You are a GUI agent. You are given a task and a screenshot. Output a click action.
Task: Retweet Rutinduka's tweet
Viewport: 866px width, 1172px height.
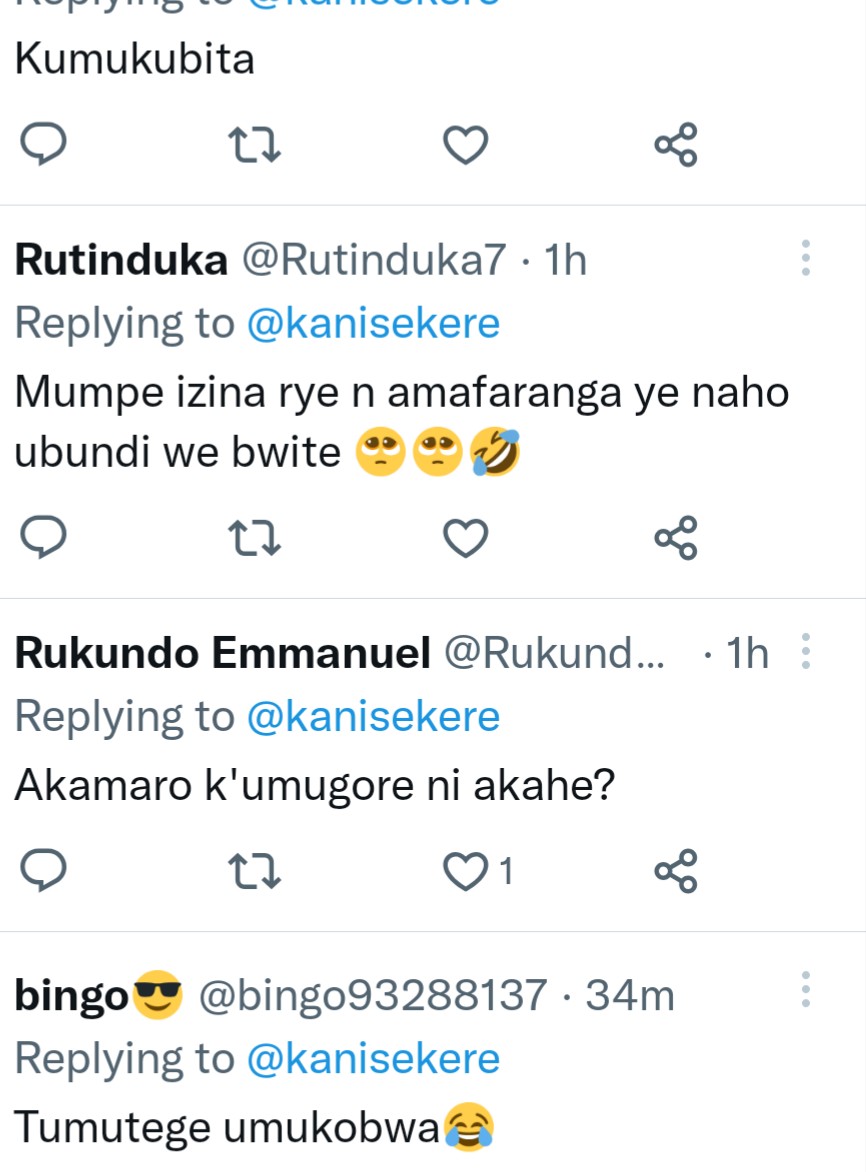[x=255, y=539]
